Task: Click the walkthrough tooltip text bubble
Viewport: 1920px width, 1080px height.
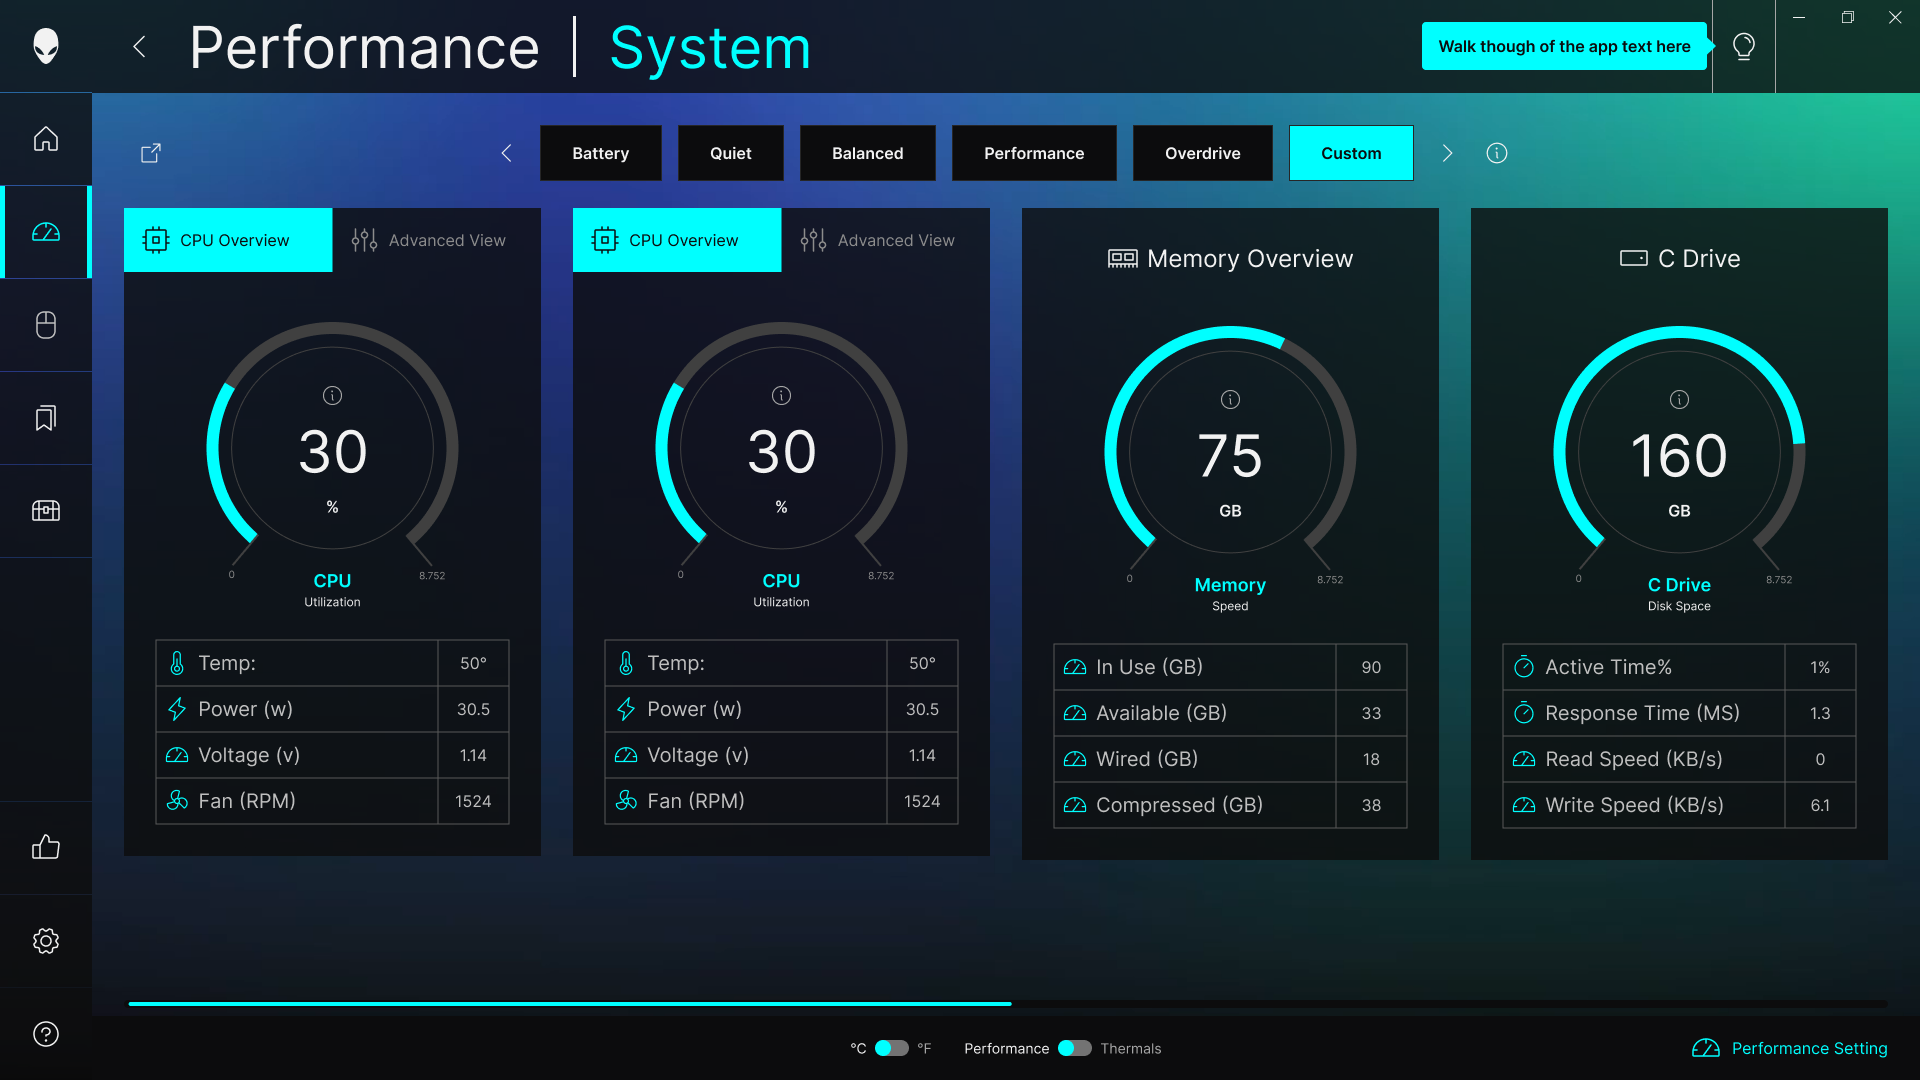Action: point(1564,46)
